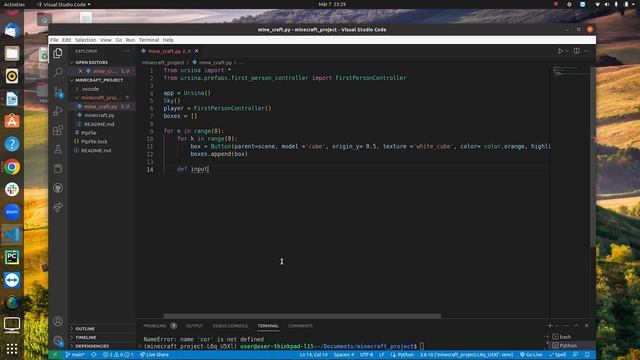The height and width of the screenshot is (360, 640).
Task: Expand the Timeline section
Action: pyautogui.click(x=86, y=338)
